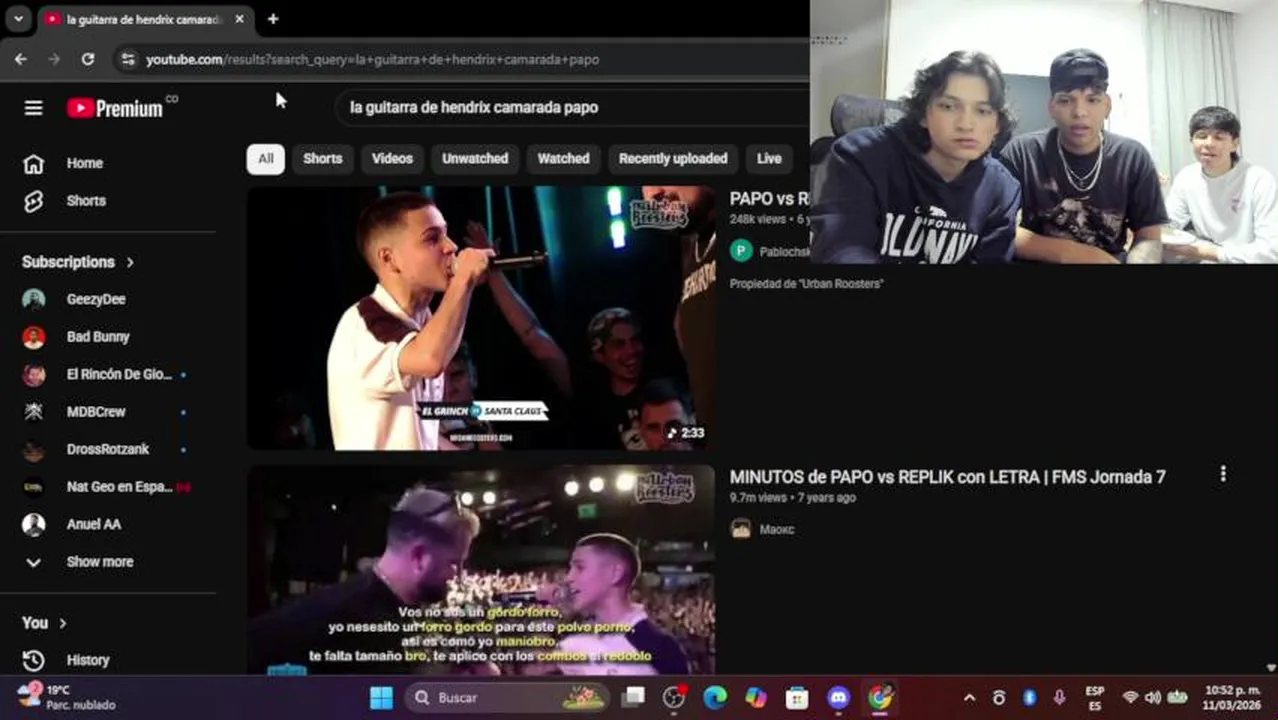Click the 'Propiedad de Urban Roosters' description
Screen dimensions: 1278x720
click(806, 284)
